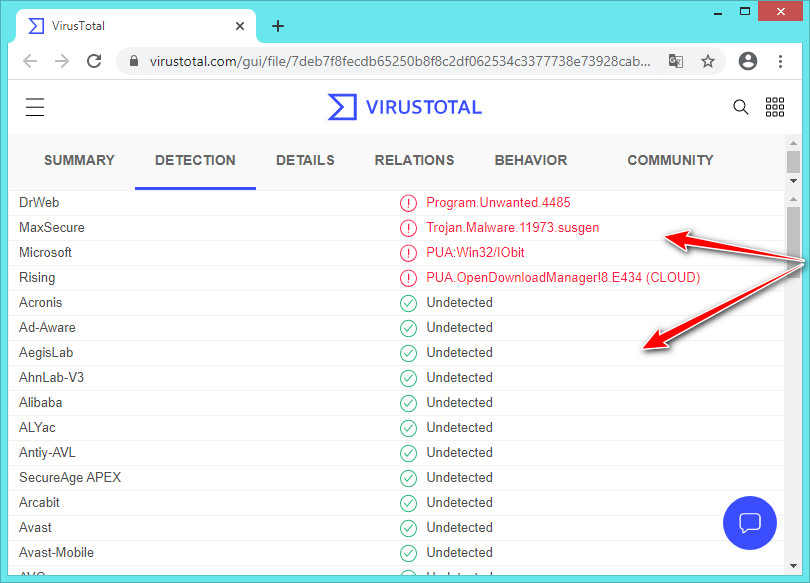Open the Chrome three-dot menu
This screenshot has width=810, height=583.
pos(780,61)
